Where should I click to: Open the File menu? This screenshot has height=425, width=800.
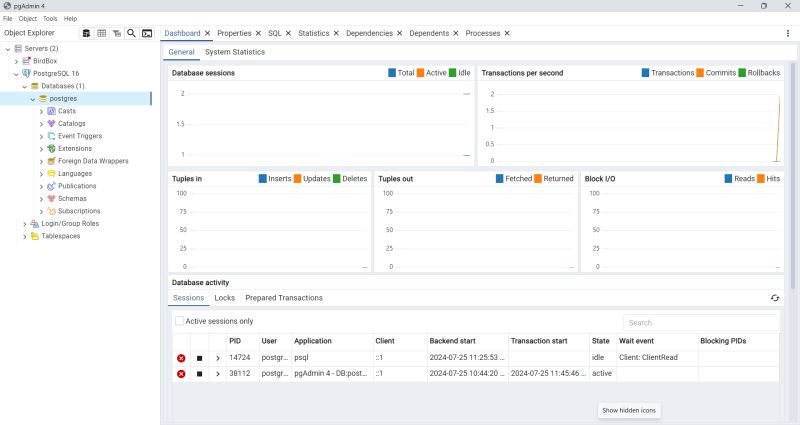(8, 18)
